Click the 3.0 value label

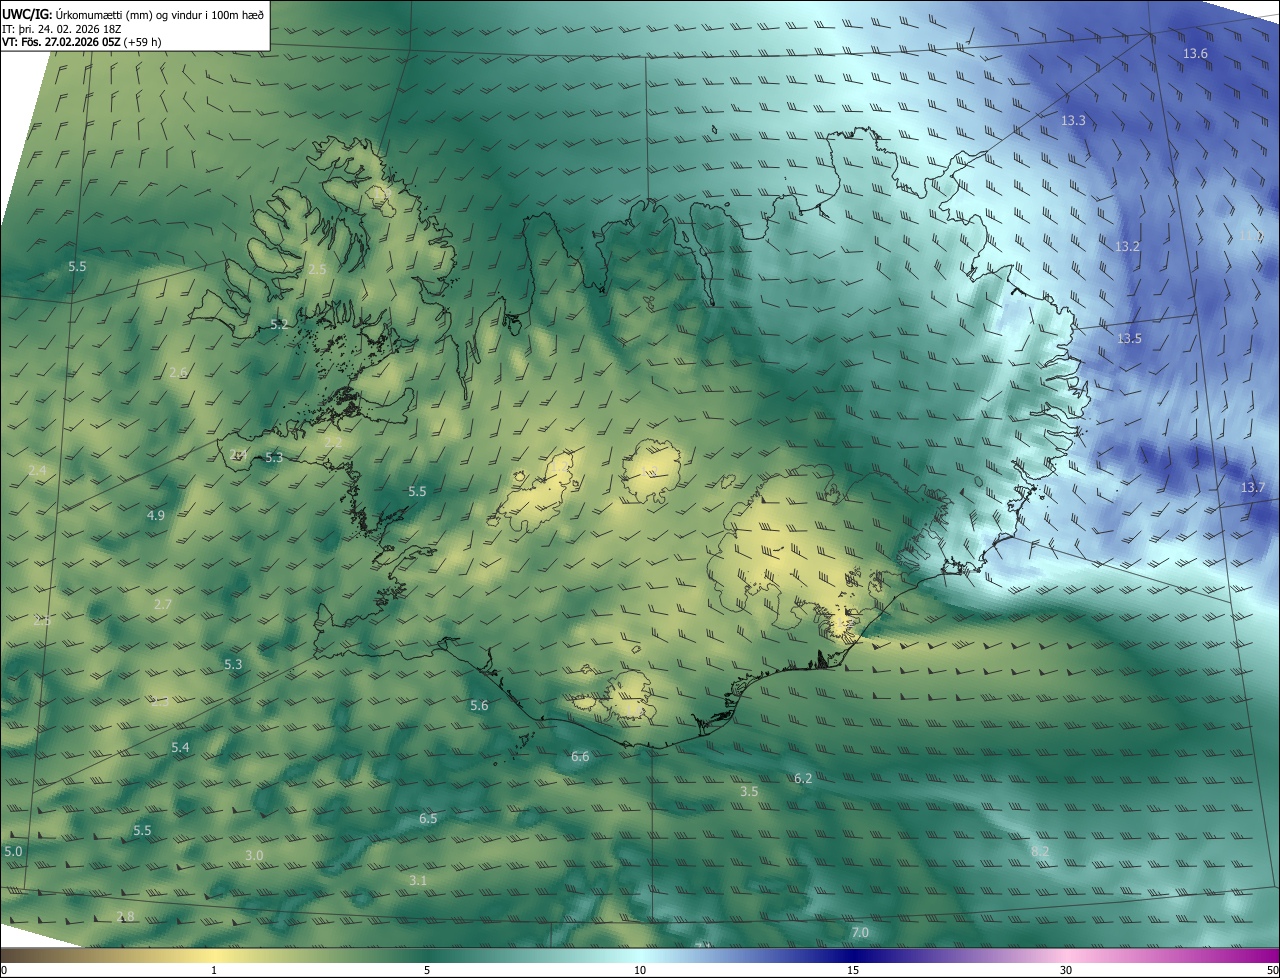point(254,855)
